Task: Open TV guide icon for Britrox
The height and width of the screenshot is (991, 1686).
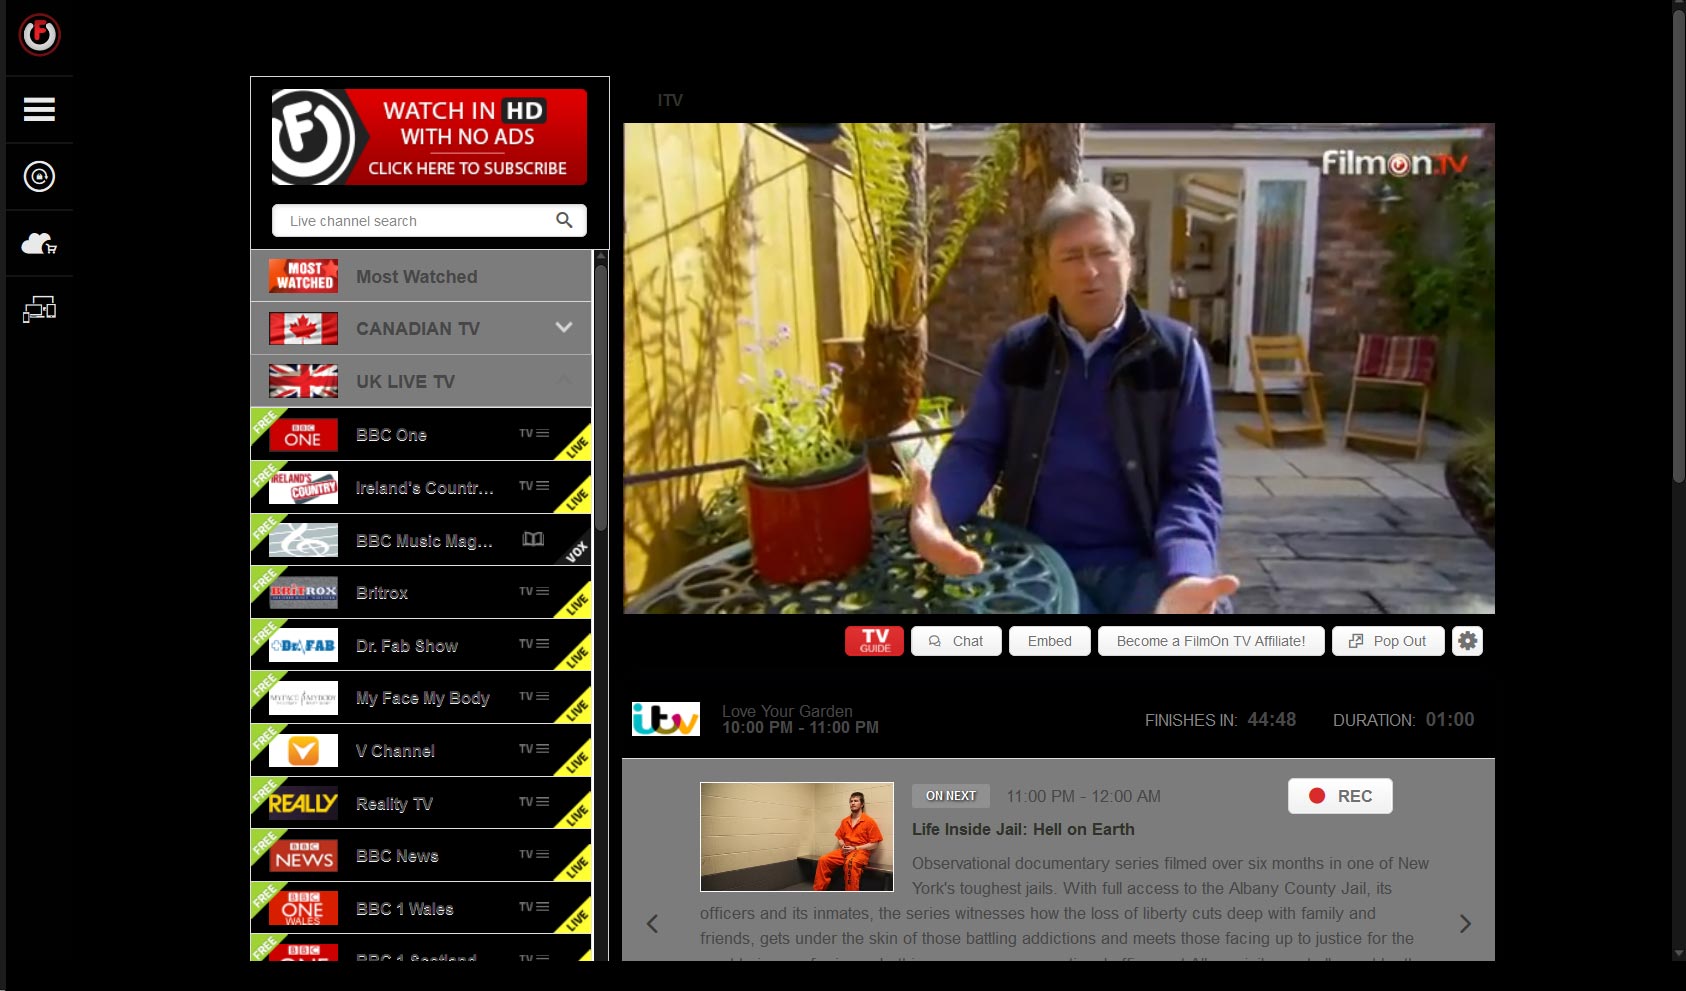Action: 534,591
